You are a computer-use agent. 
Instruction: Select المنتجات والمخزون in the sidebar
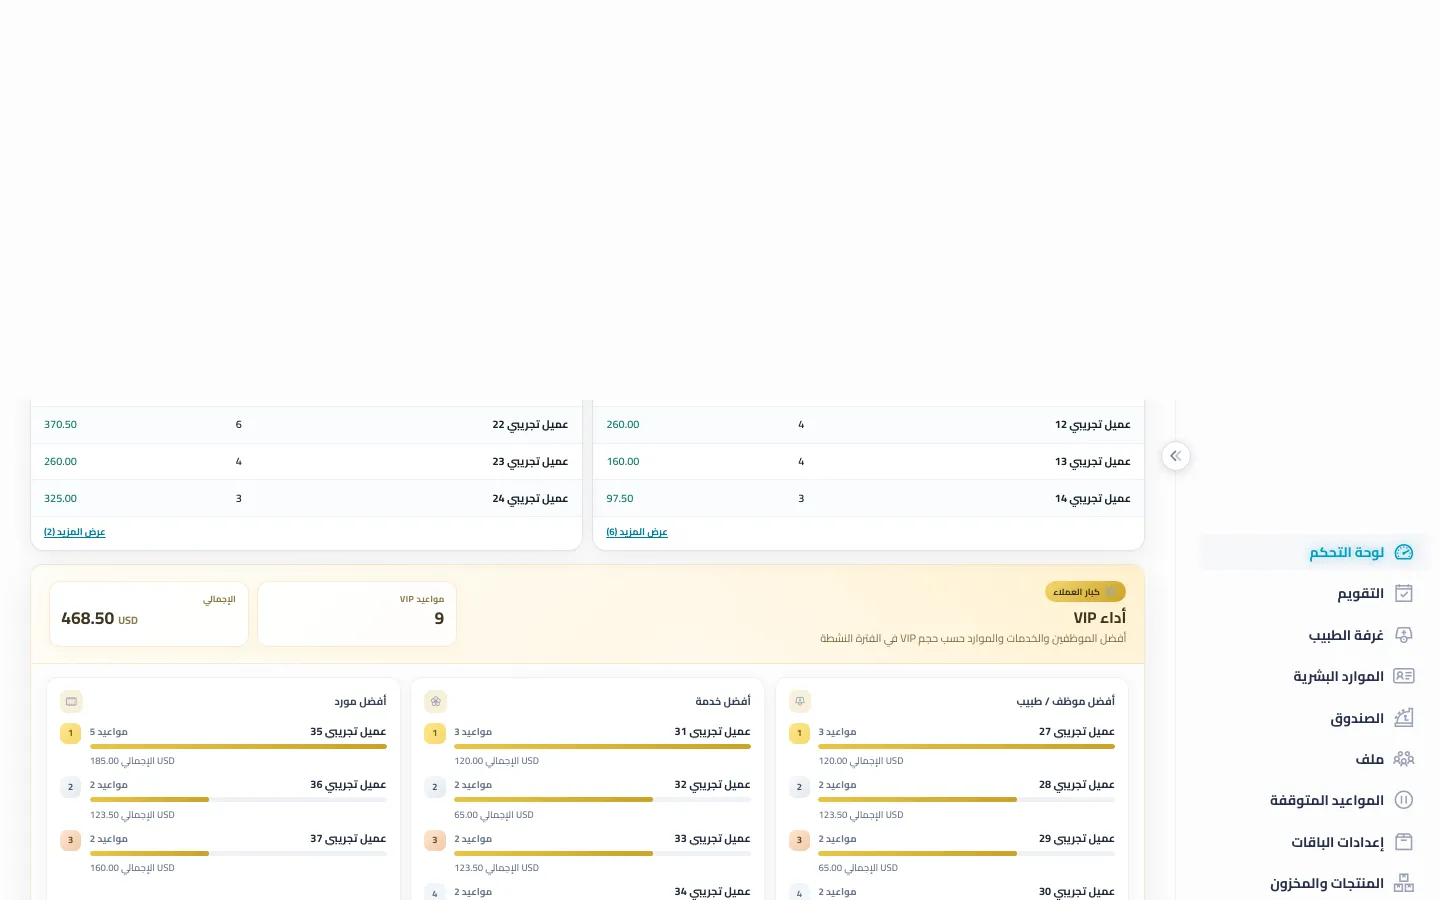[1314, 883]
